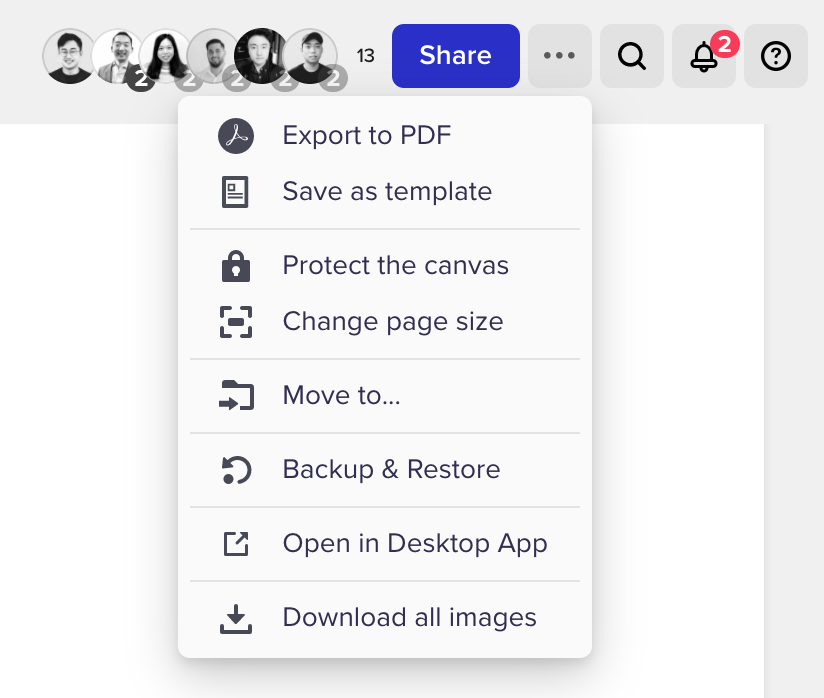Choose Move to... menu entry
This screenshot has height=698, width=824.
pyautogui.click(x=341, y=396)
